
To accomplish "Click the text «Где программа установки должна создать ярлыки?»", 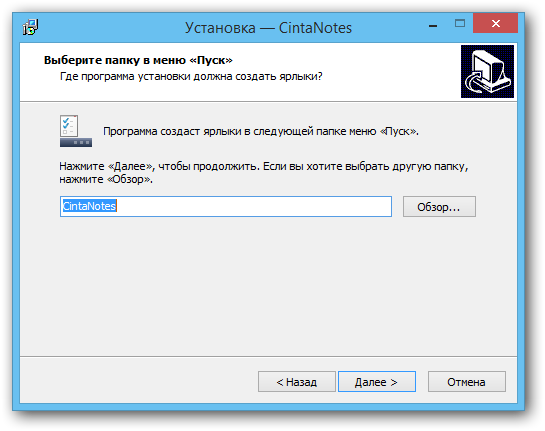I will tap(191, 76).
